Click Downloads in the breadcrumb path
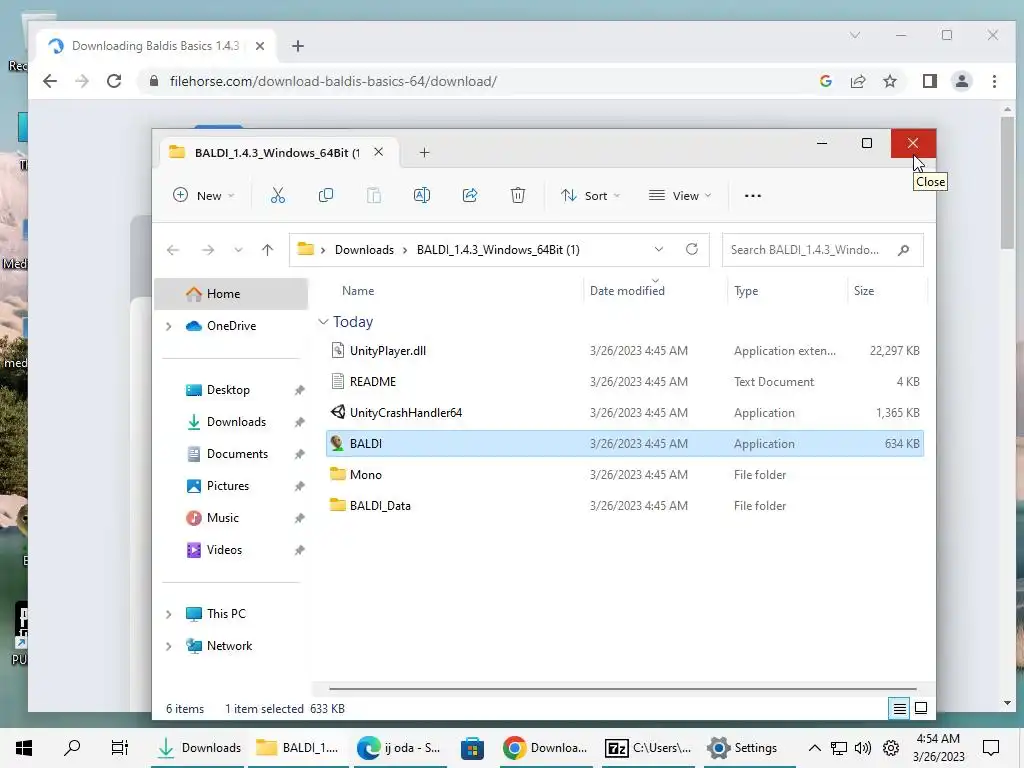1024x768 pixels. 364,249
